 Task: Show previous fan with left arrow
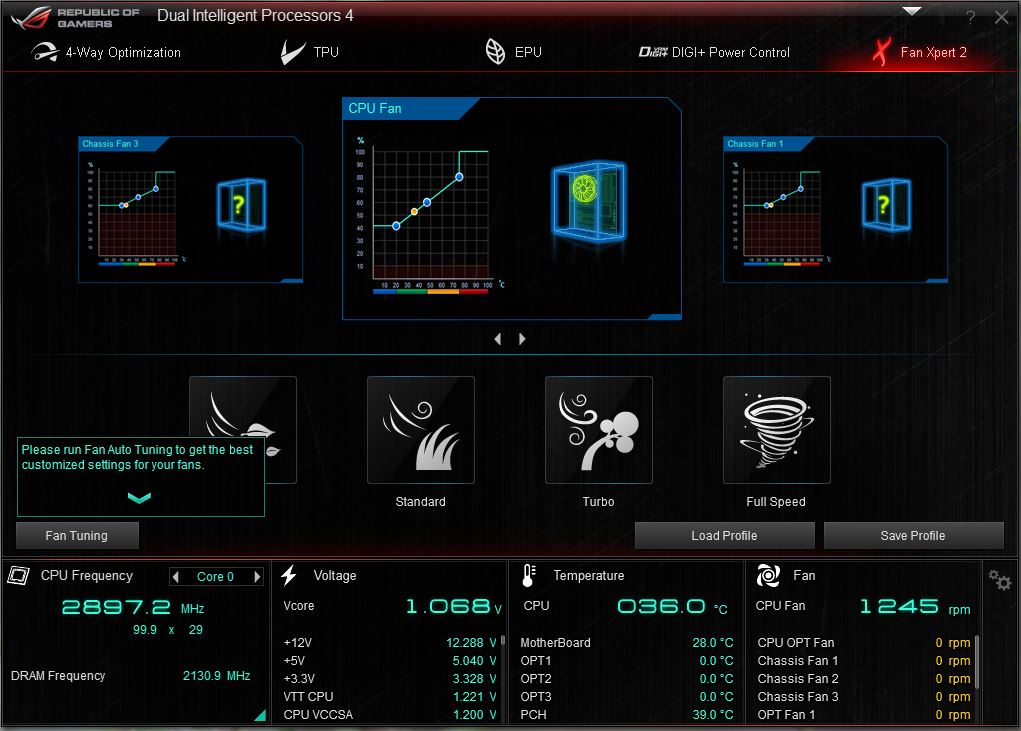498,338
